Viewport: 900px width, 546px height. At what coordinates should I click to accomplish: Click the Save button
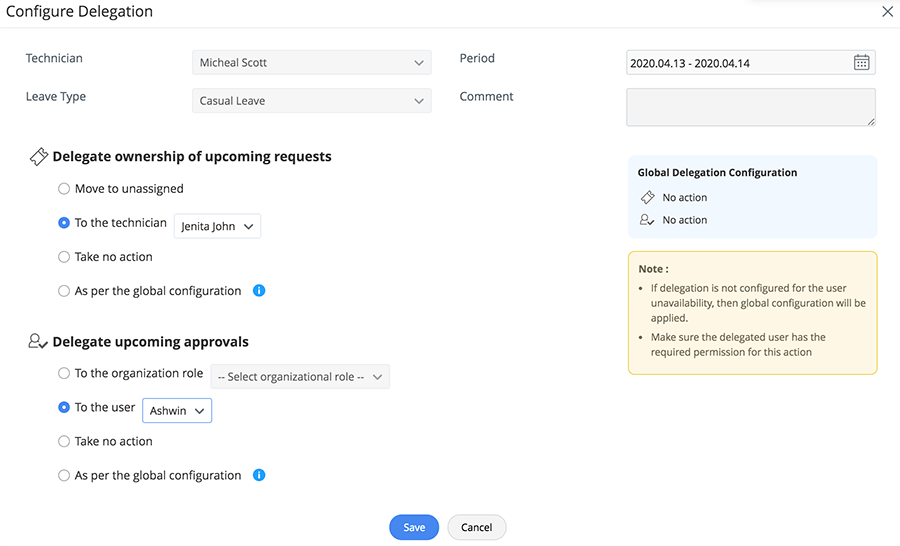click(414, 527)
